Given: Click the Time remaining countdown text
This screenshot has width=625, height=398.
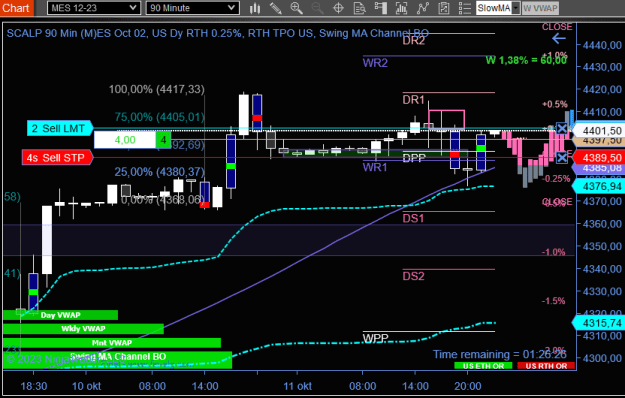Looking at the screenshot, I should 499,354.
